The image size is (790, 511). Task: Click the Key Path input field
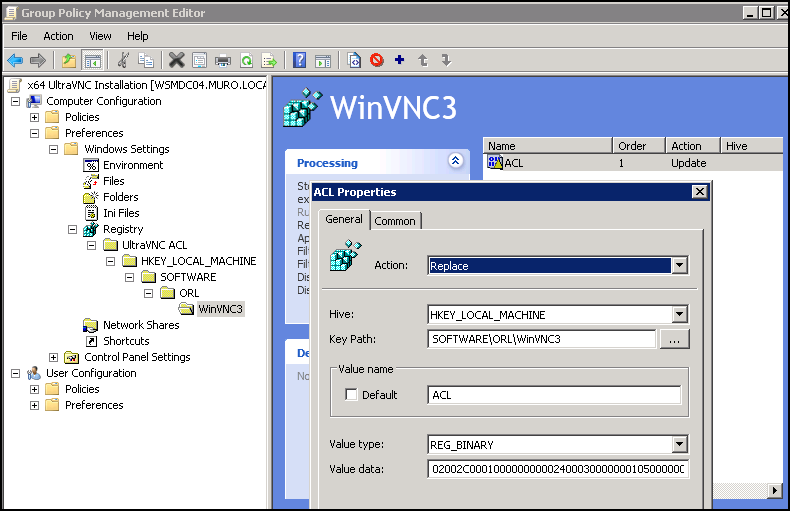(x=542, y=339)
